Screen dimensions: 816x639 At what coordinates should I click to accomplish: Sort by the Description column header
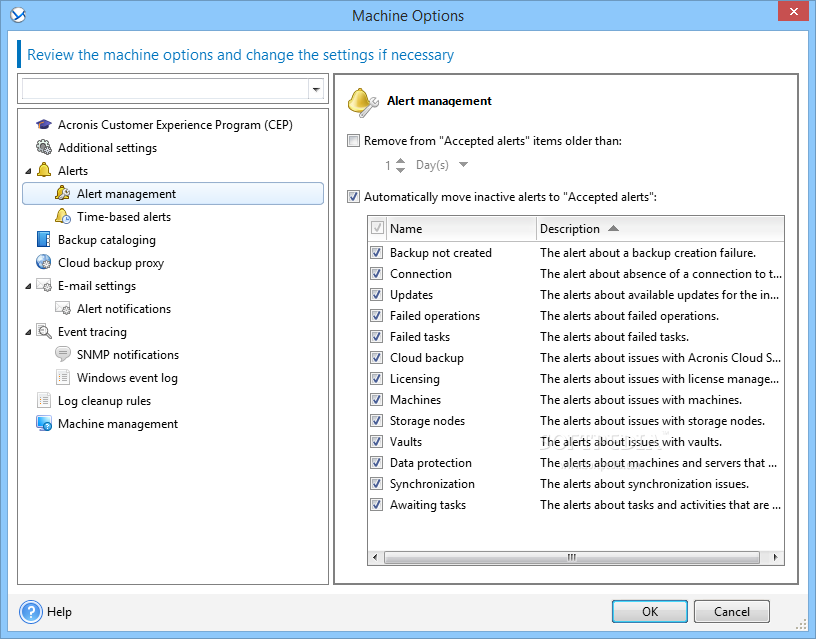click(x=660, y=228)
